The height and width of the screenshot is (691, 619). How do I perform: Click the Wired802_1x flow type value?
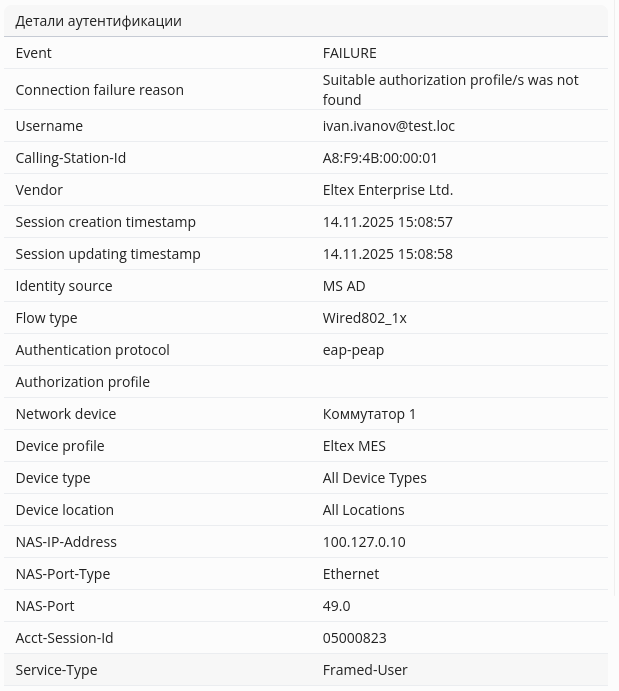pyautogui.click(x=364, y=318)
